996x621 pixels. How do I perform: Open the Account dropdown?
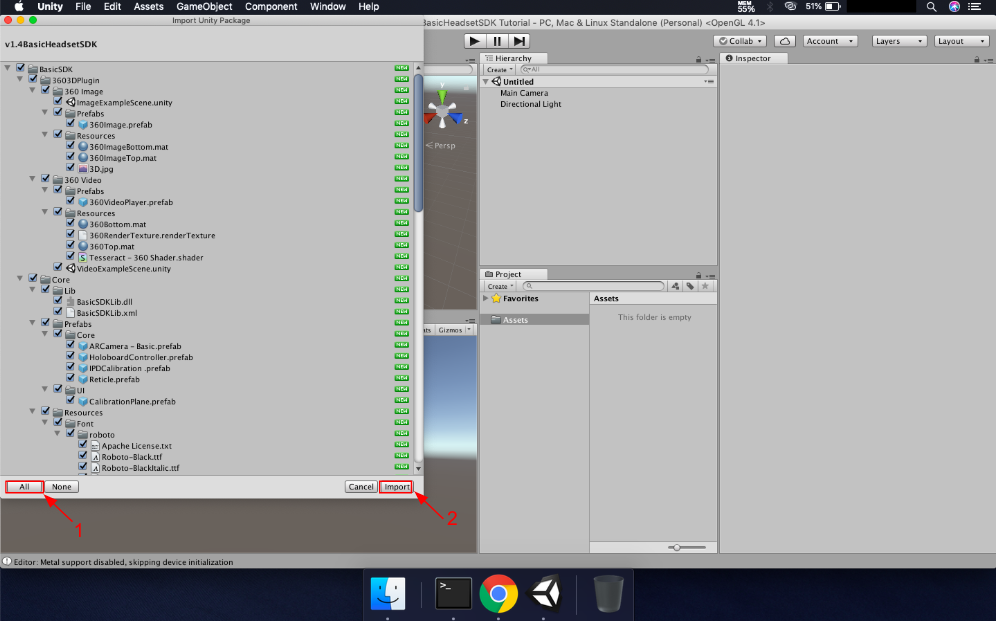click(x=830, y=41)
